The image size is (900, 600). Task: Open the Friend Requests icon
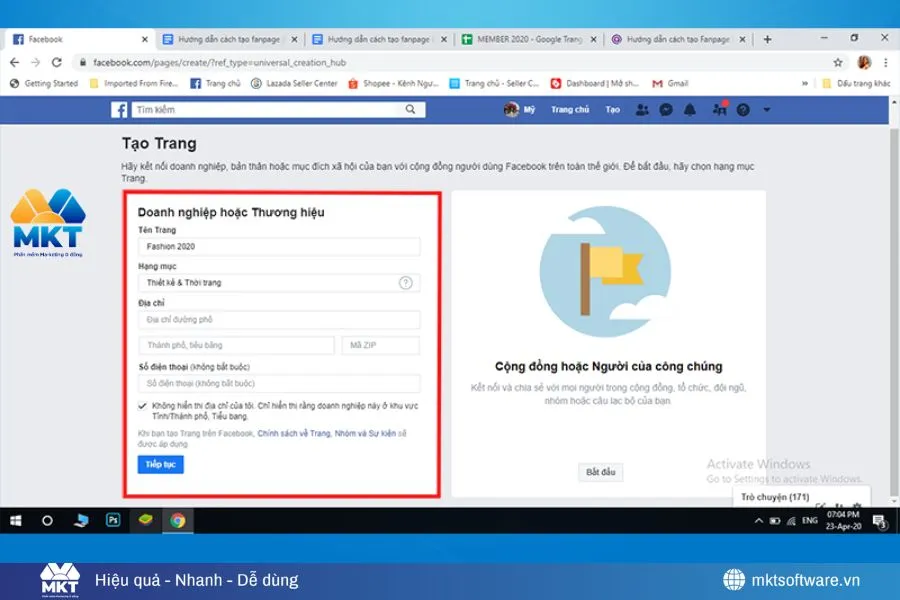click(x=641, y=110)
